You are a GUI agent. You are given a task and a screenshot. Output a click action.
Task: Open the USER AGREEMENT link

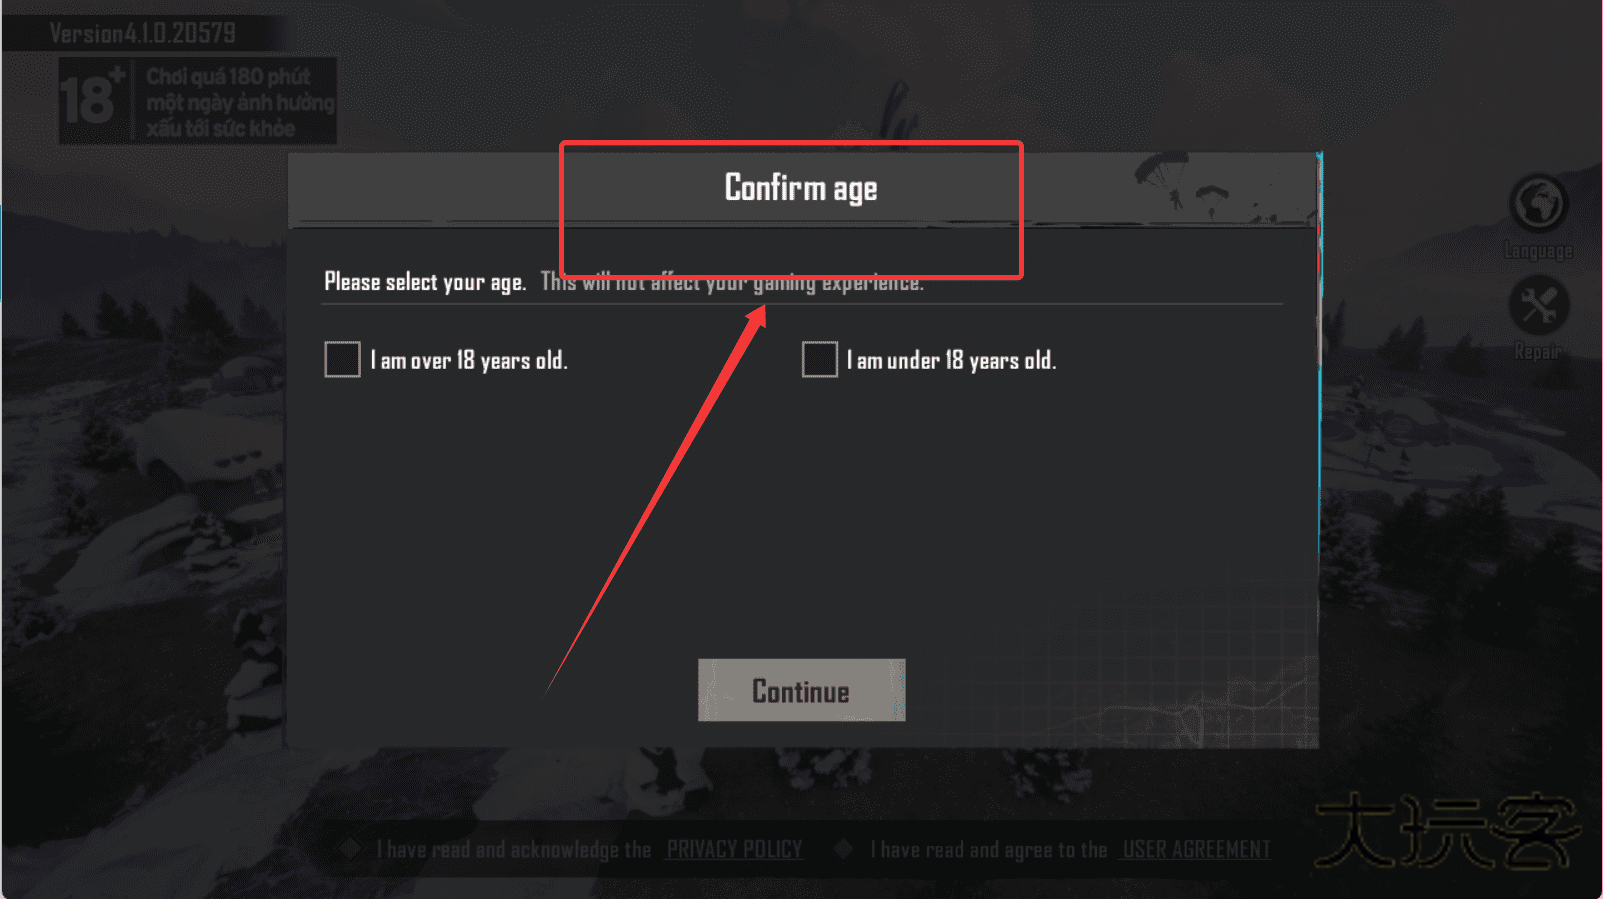1196,850
